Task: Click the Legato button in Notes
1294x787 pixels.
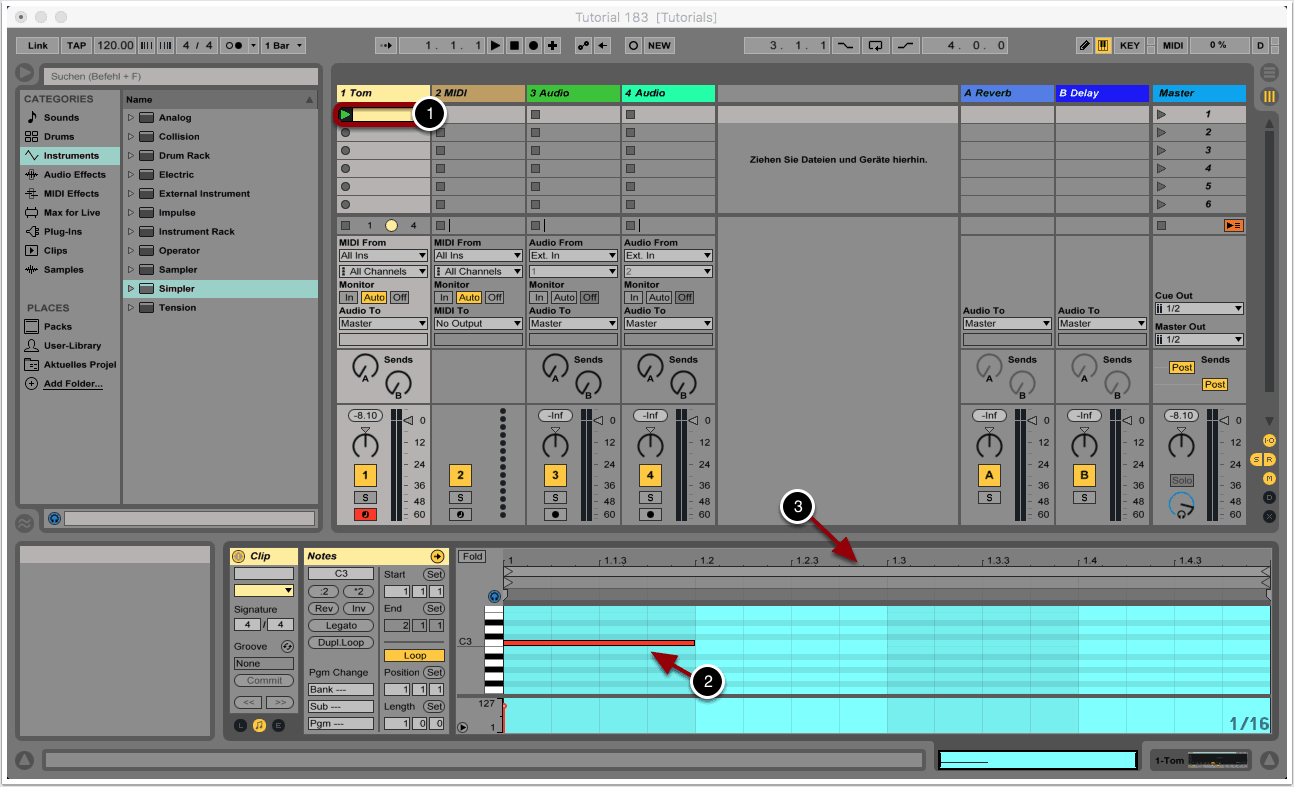Action: pos(341,625)
